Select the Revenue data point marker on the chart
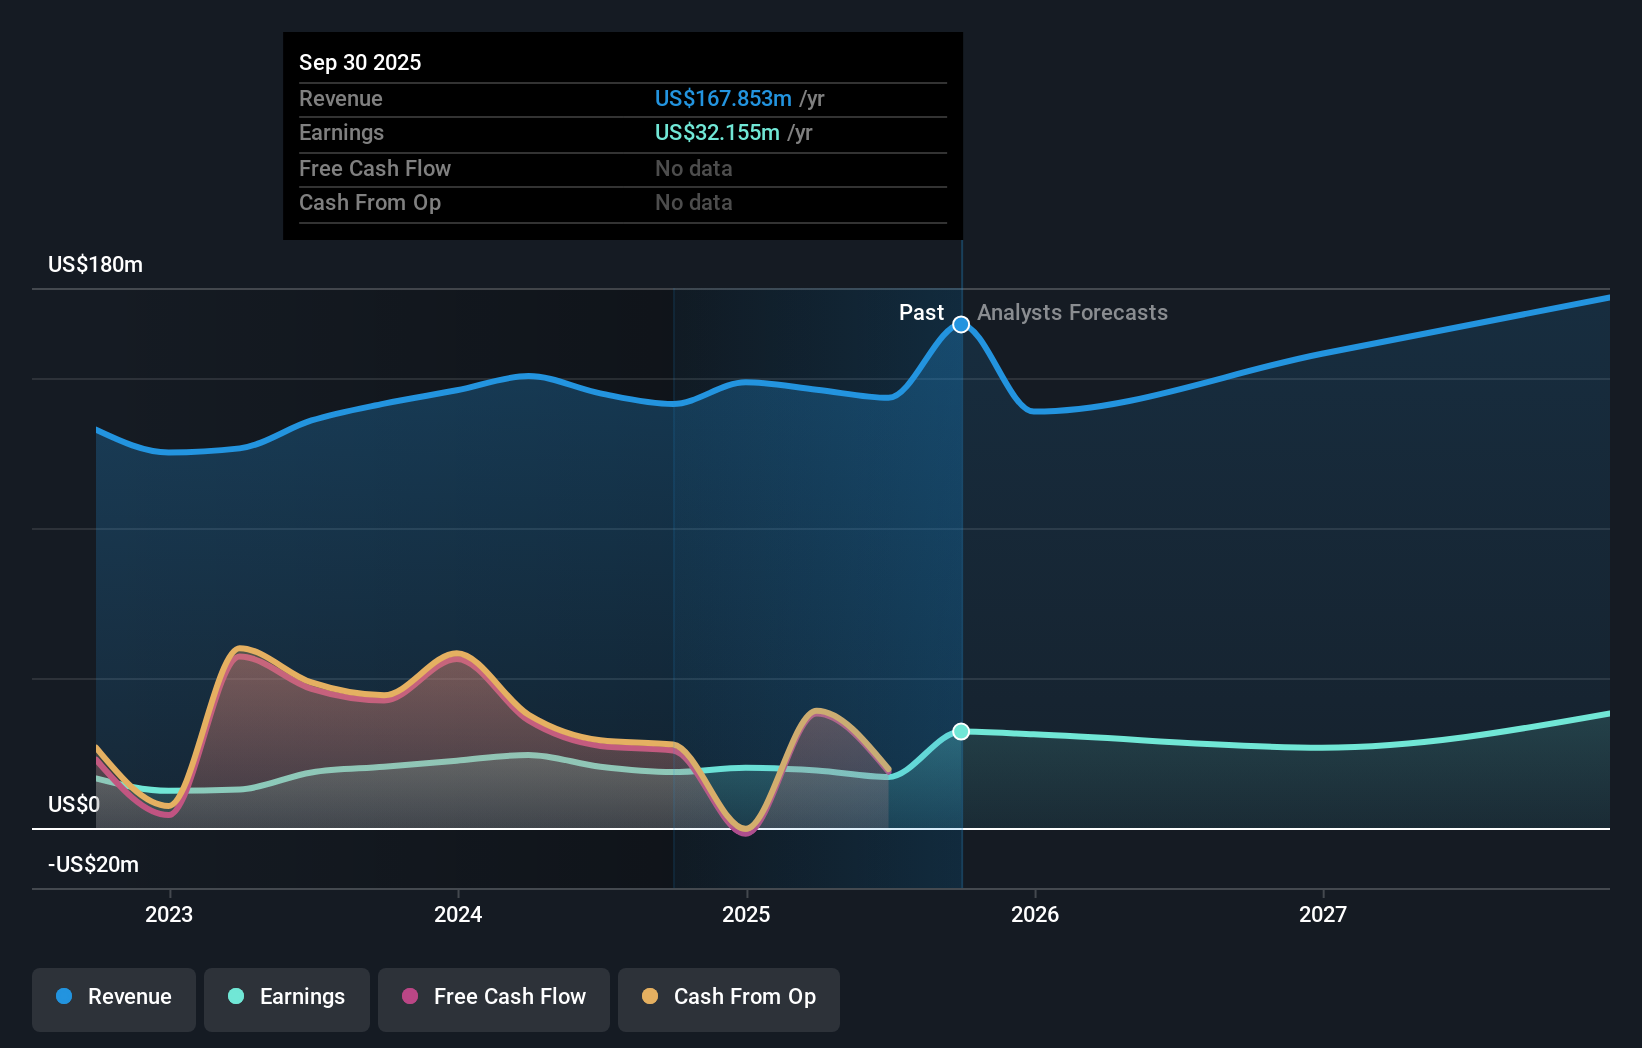The image size is (1642, 1048). (x=960, y=324)
